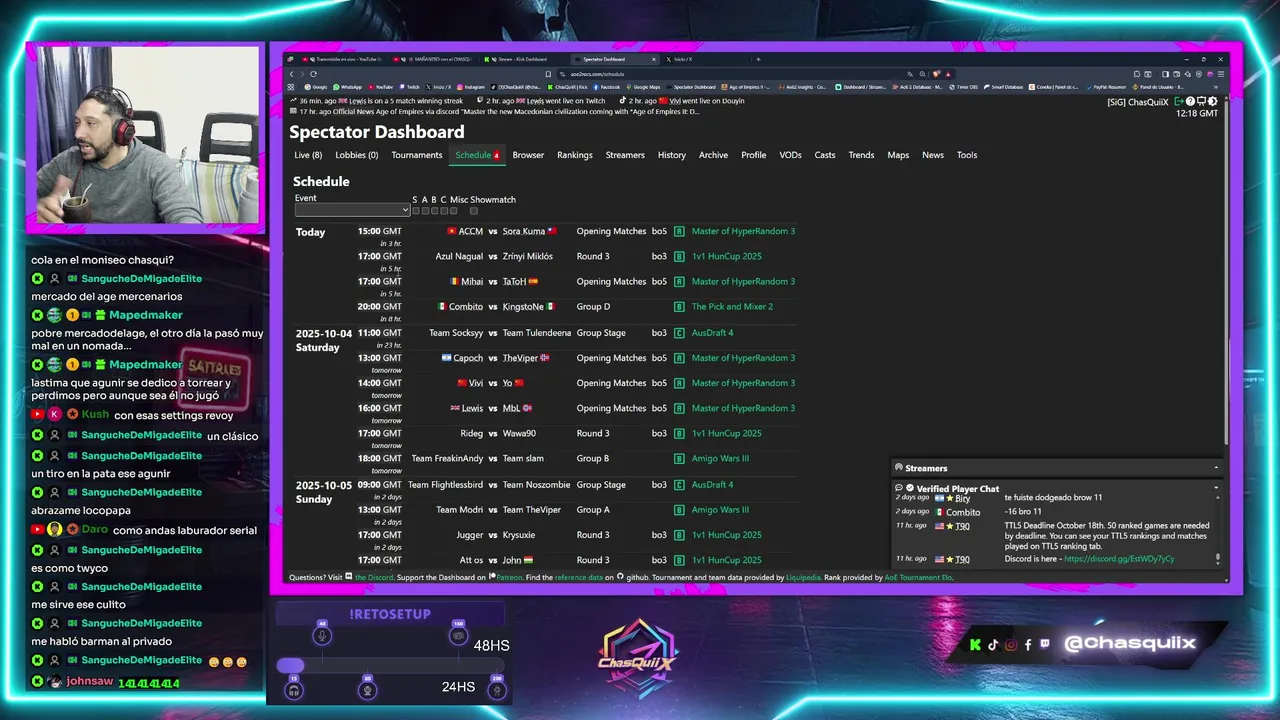Tick the B tier filter checkbox
The image size is (1280, 720).
pyautogui.click(x=434, y=211)
